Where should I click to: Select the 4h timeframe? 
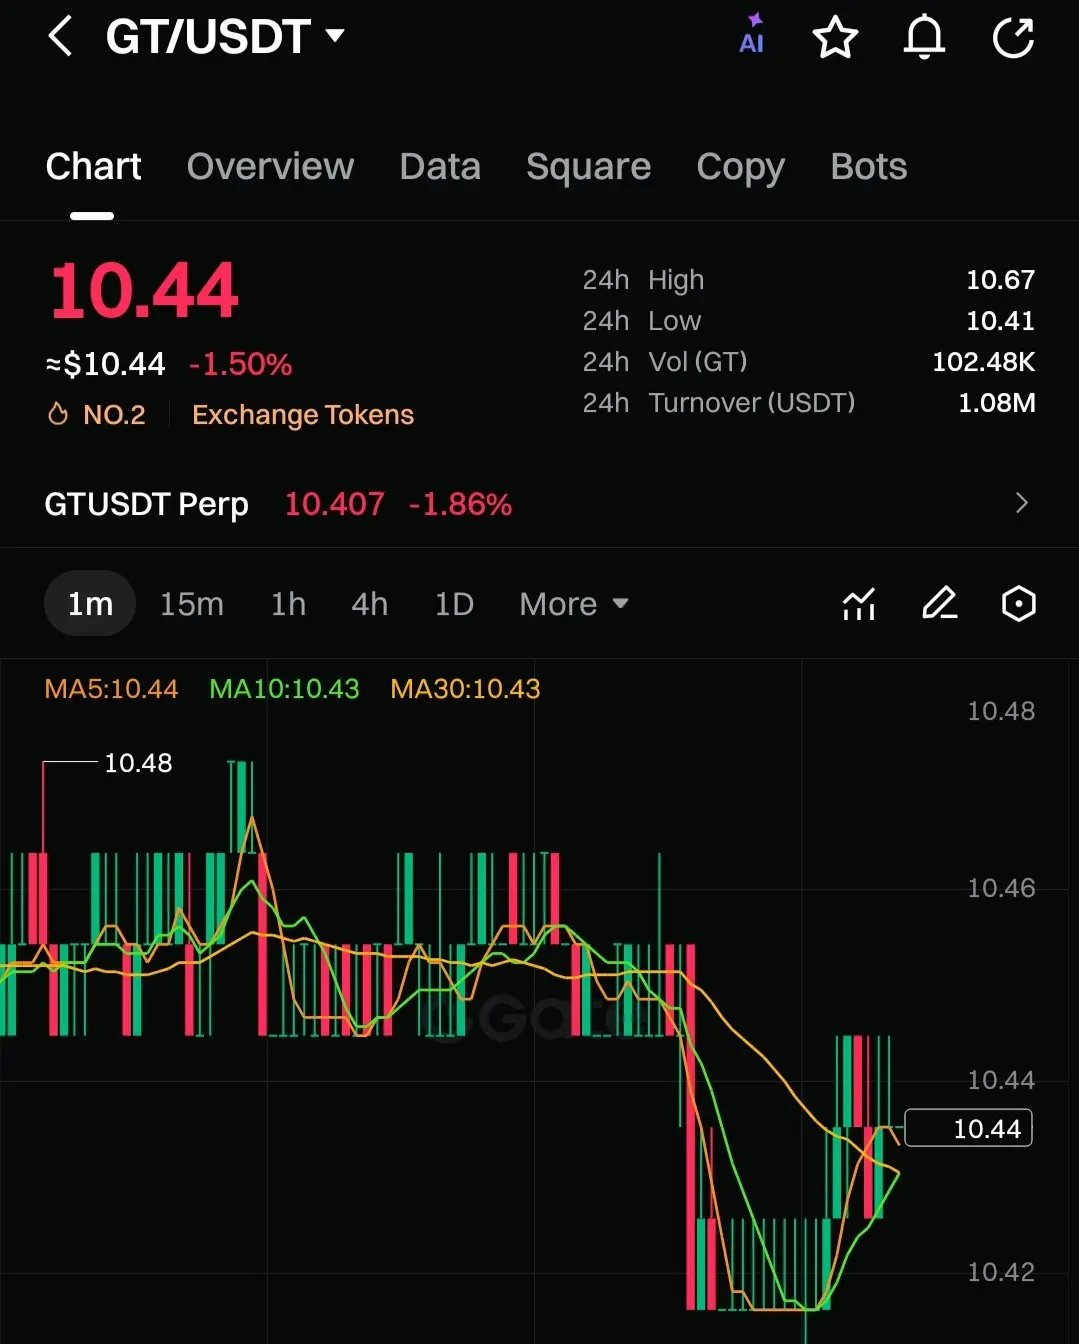pos(369,604)
